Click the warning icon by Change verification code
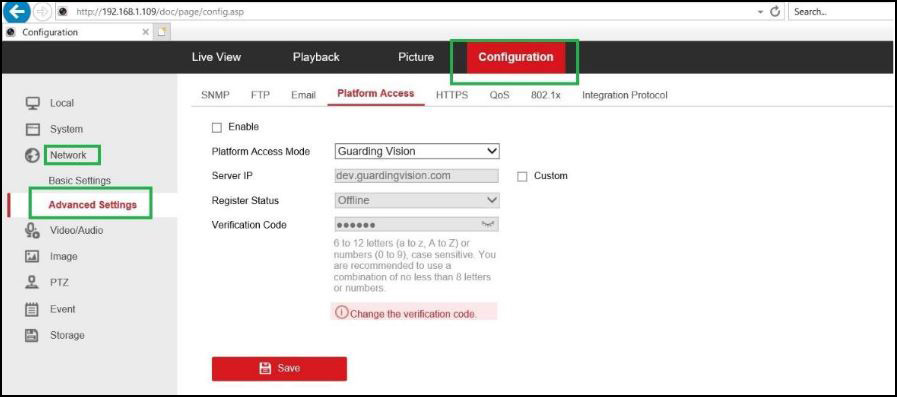Viewport: 897px width, 397px height. click(x=342, y=312)
